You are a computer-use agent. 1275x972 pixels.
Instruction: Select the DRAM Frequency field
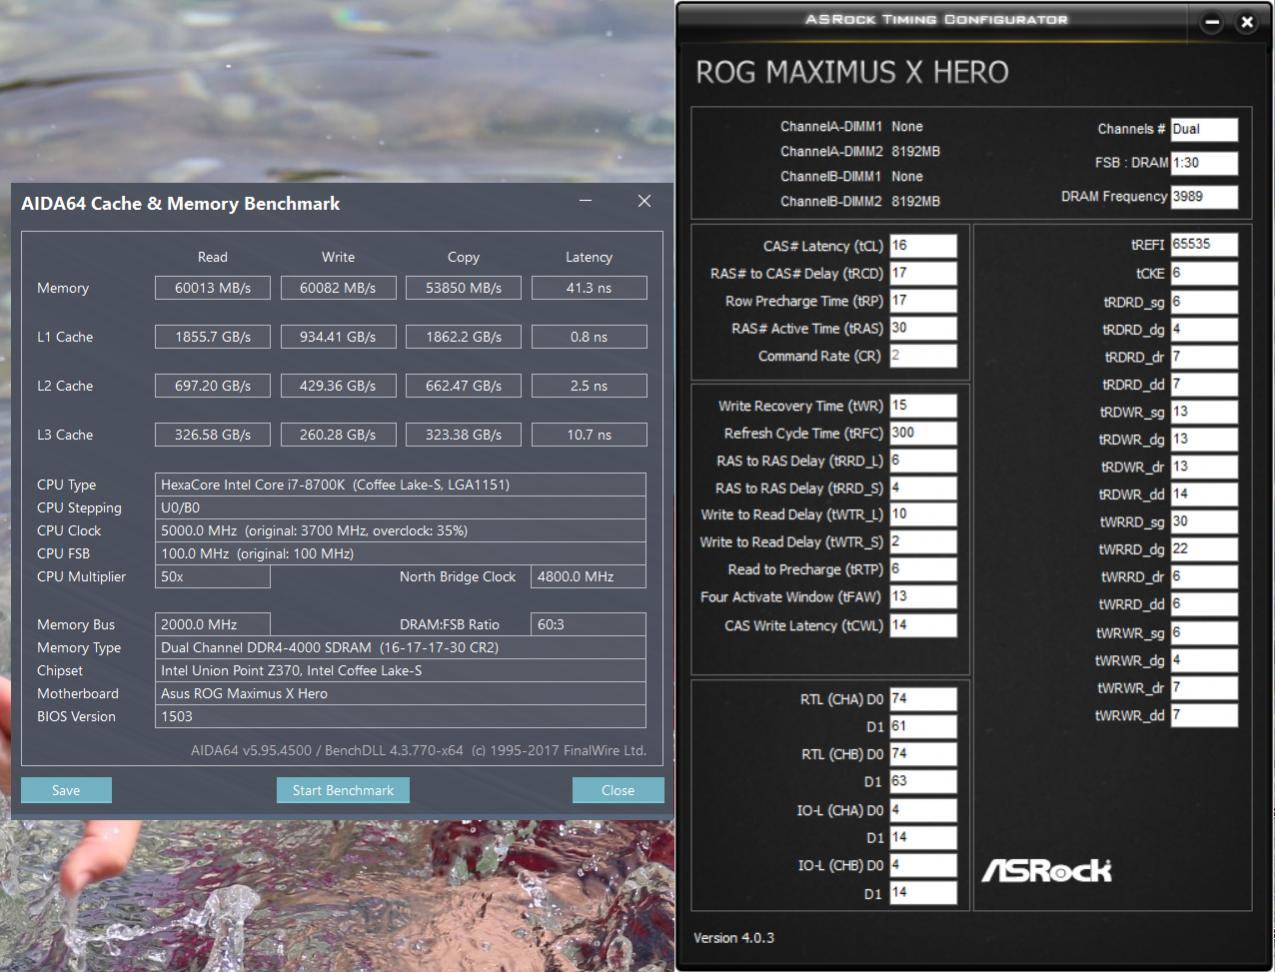click(1204, 197)
